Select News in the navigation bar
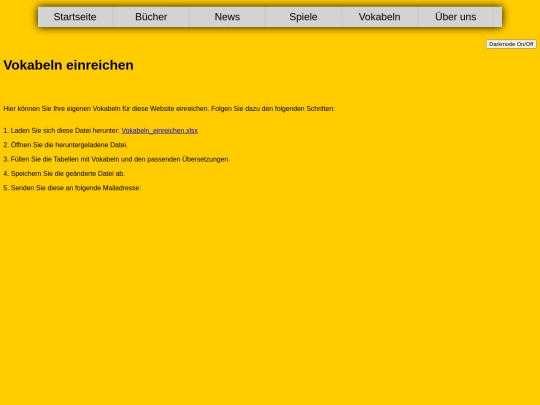The height and width of the screenshot is (405, 540). point(227,17)
